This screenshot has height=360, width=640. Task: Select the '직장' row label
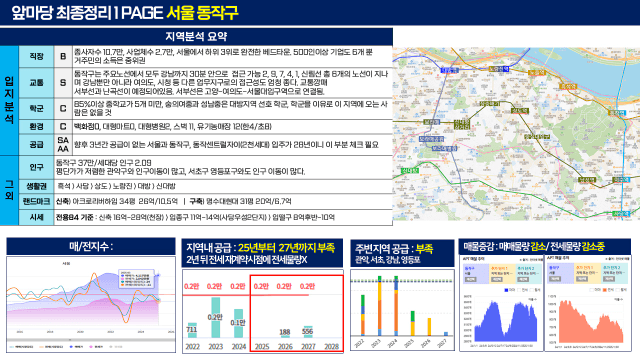[x=36, y=56]
